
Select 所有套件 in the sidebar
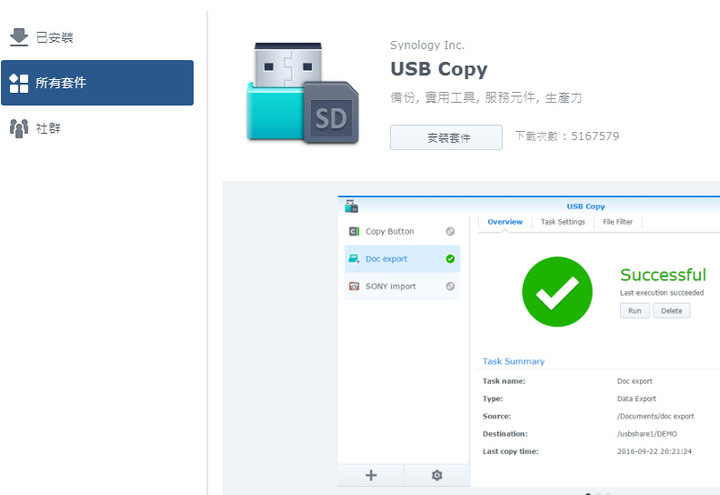[97, 83]
